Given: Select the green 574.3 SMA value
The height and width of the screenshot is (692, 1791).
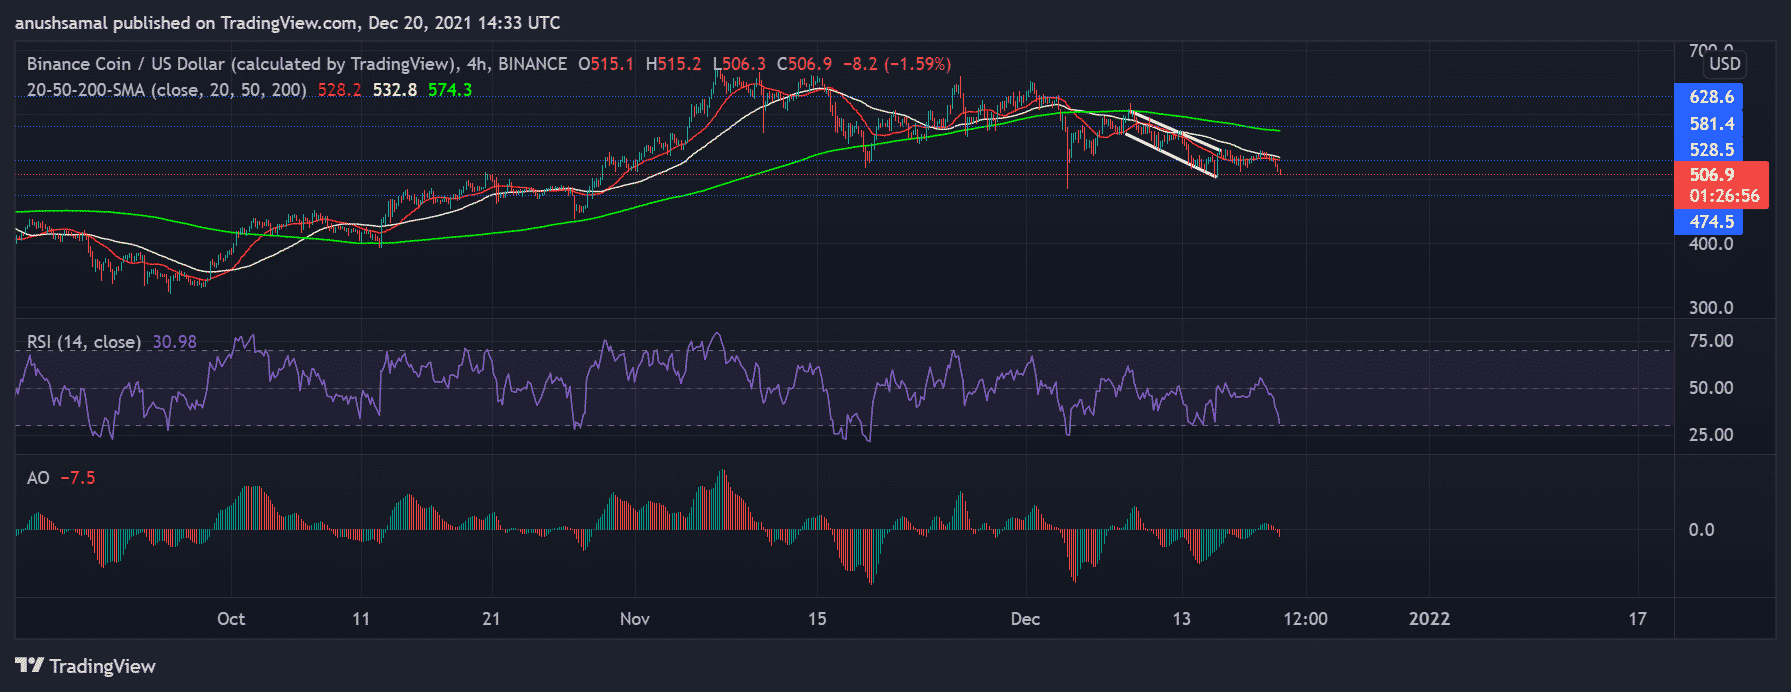Looking at the screenshot, I should [x=450, y=90].
